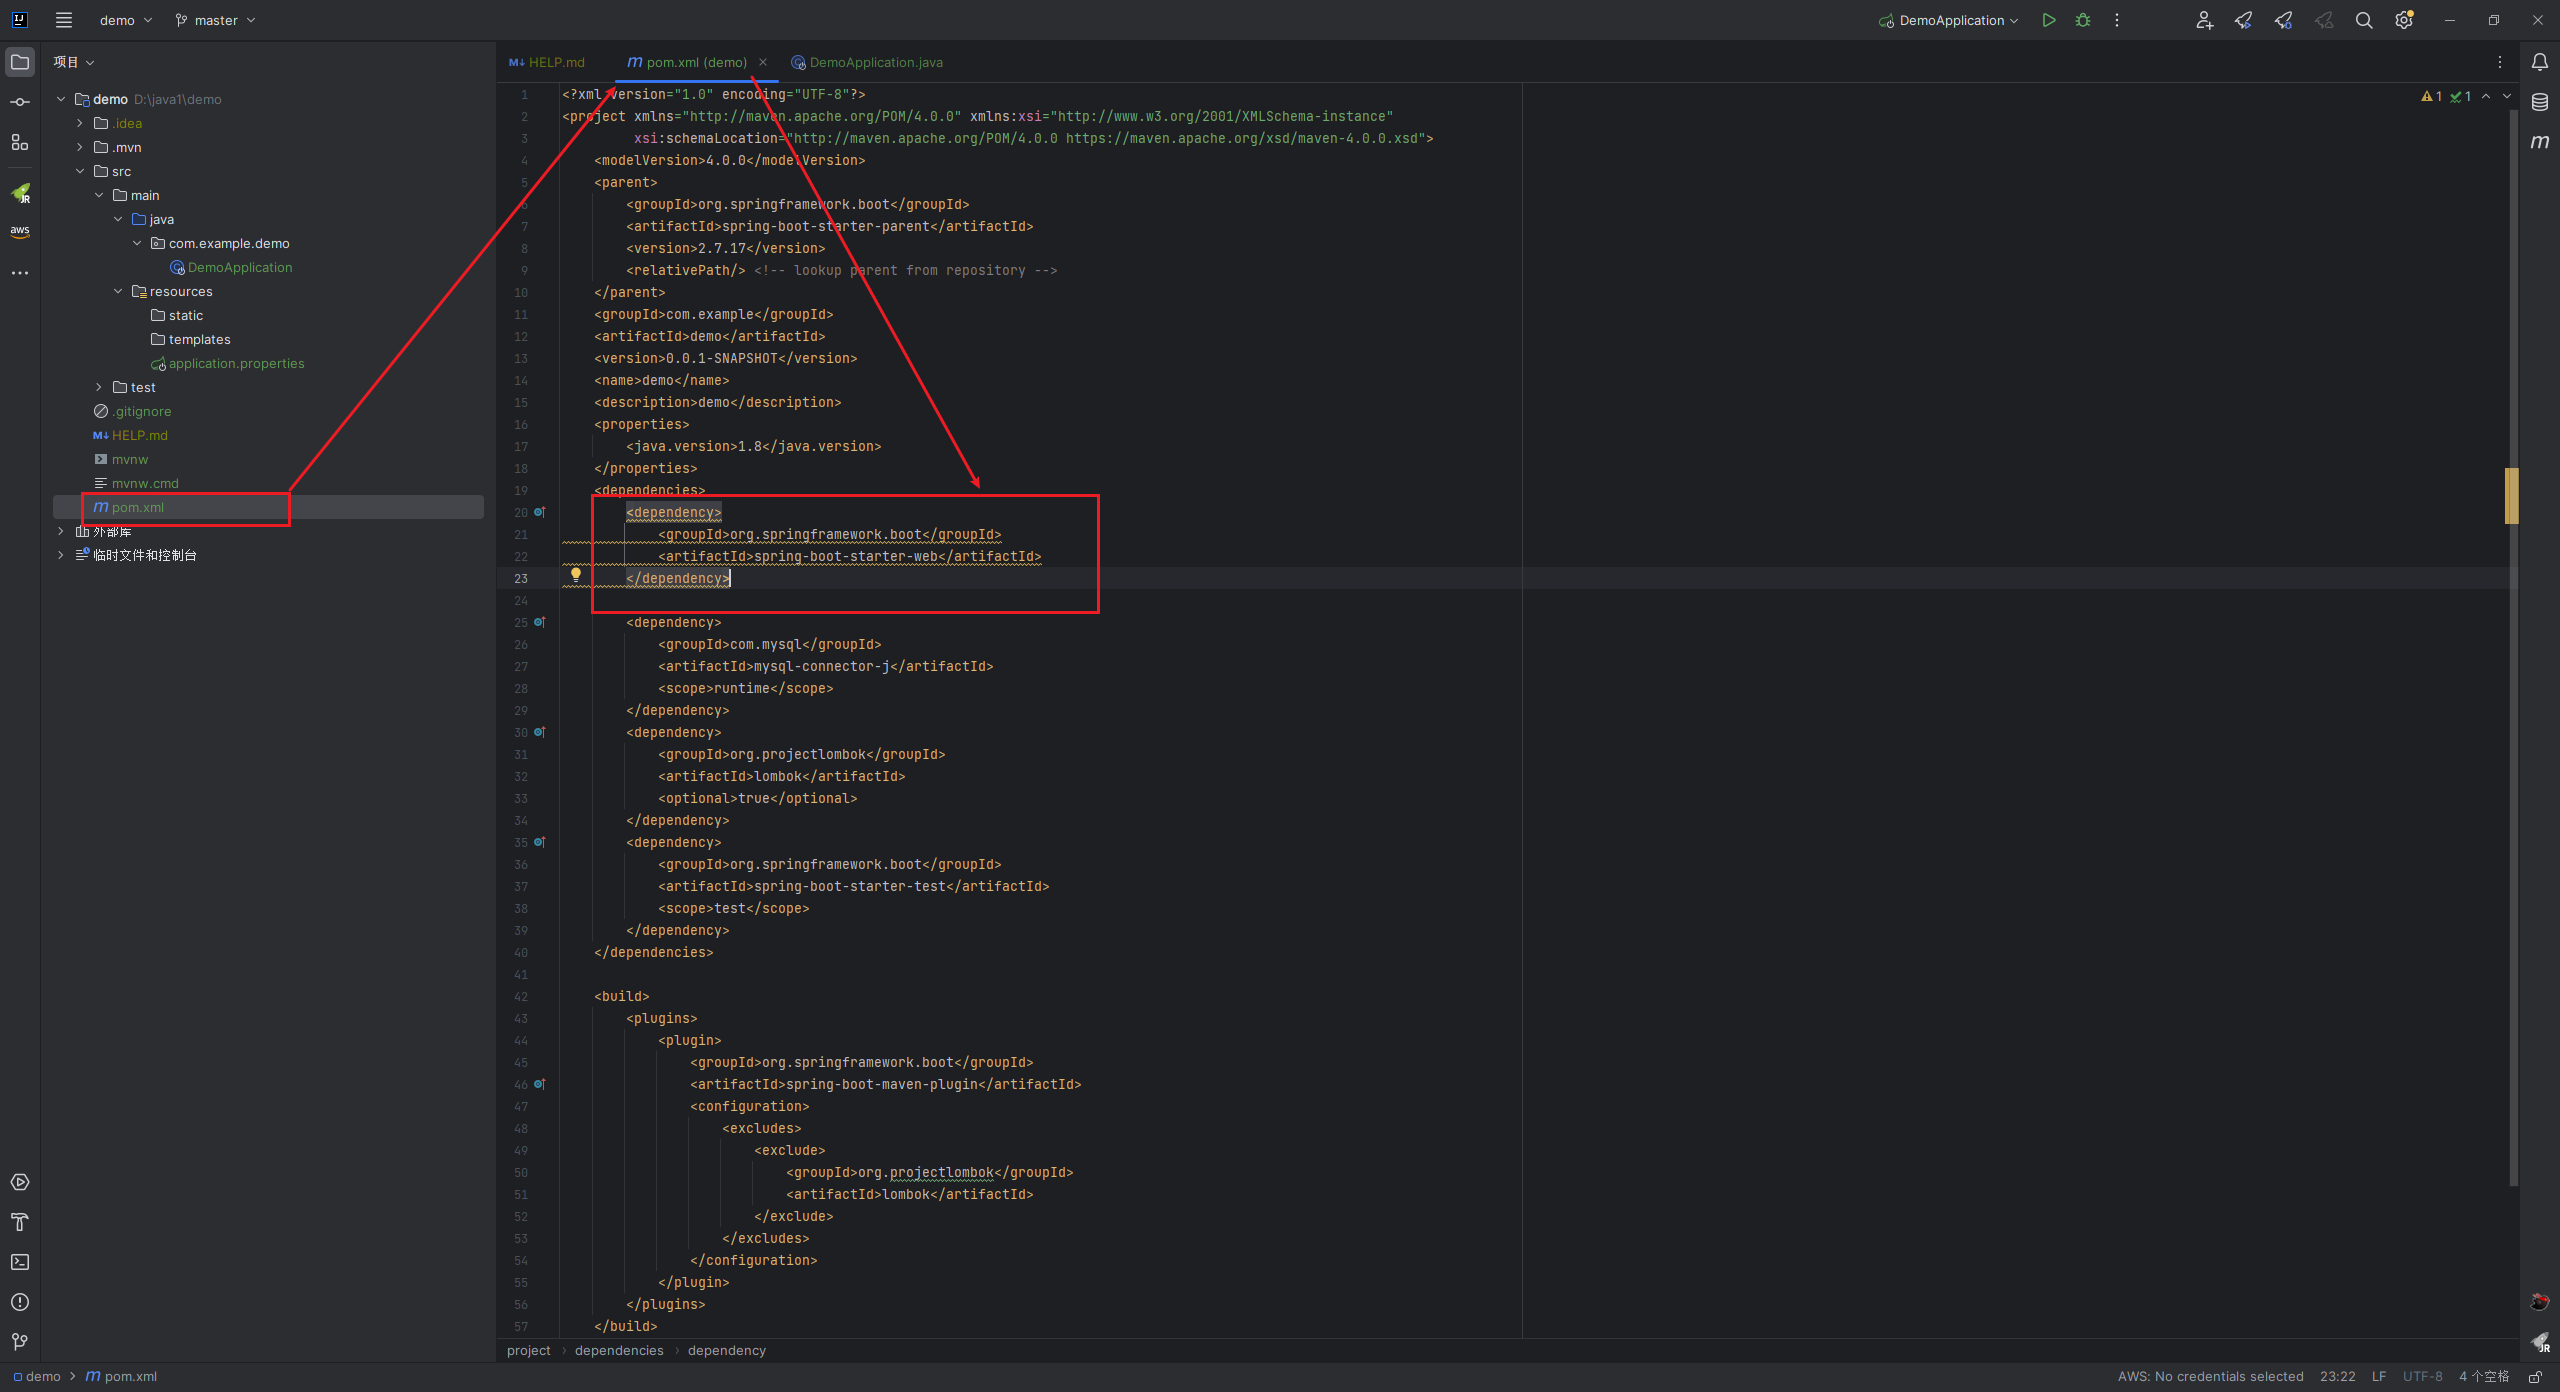Open the Database tool window icon
This screenshot has height=1392, width=2560.
(x=2540, y=102)
